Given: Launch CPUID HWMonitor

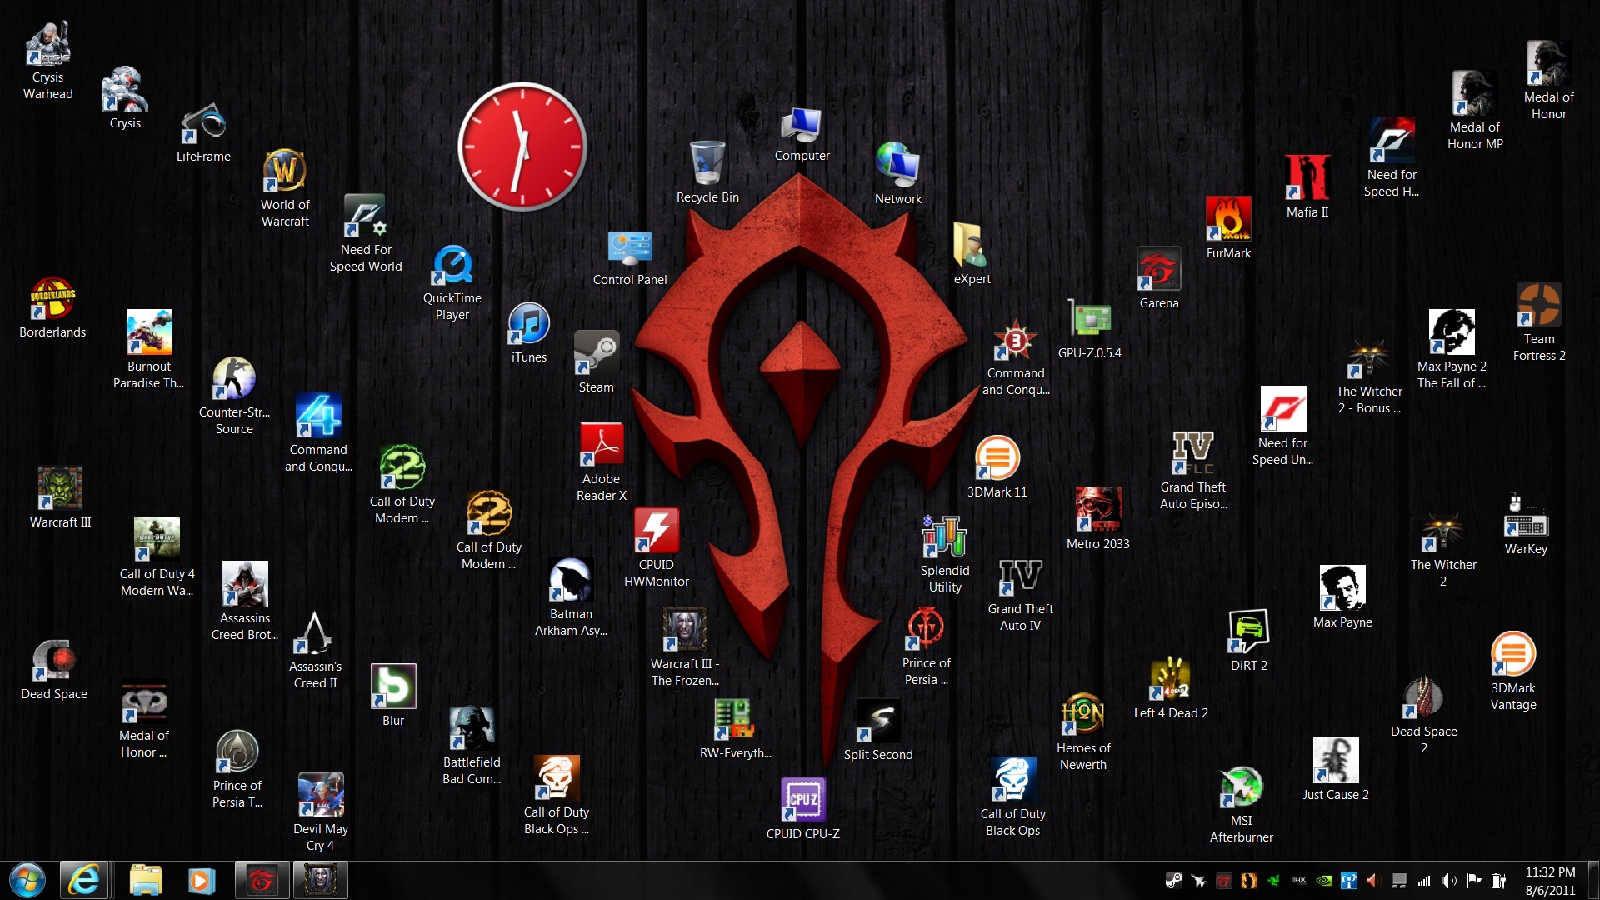Looking at the screenshot, I should click(656, 548).
